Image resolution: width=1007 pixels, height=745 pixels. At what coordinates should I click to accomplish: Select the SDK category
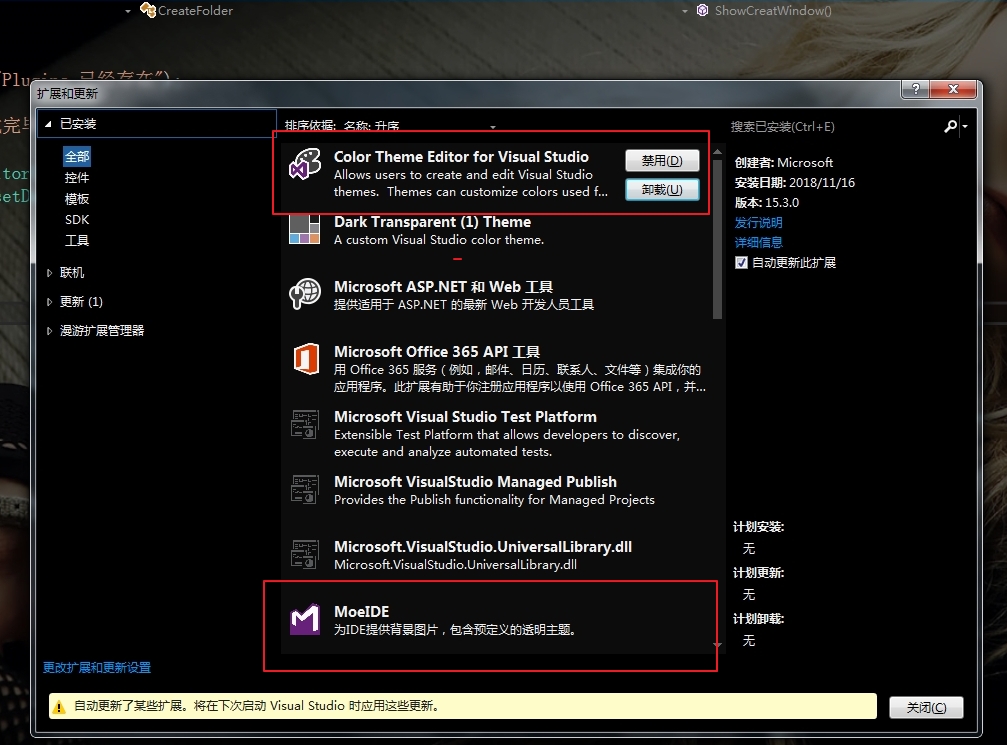tap(77, 220)
